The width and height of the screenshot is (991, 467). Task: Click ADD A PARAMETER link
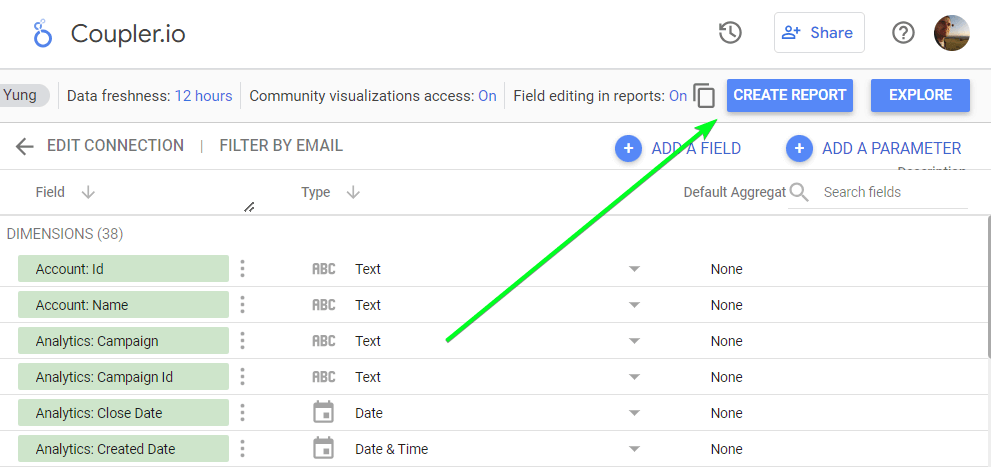pos(891,149)
